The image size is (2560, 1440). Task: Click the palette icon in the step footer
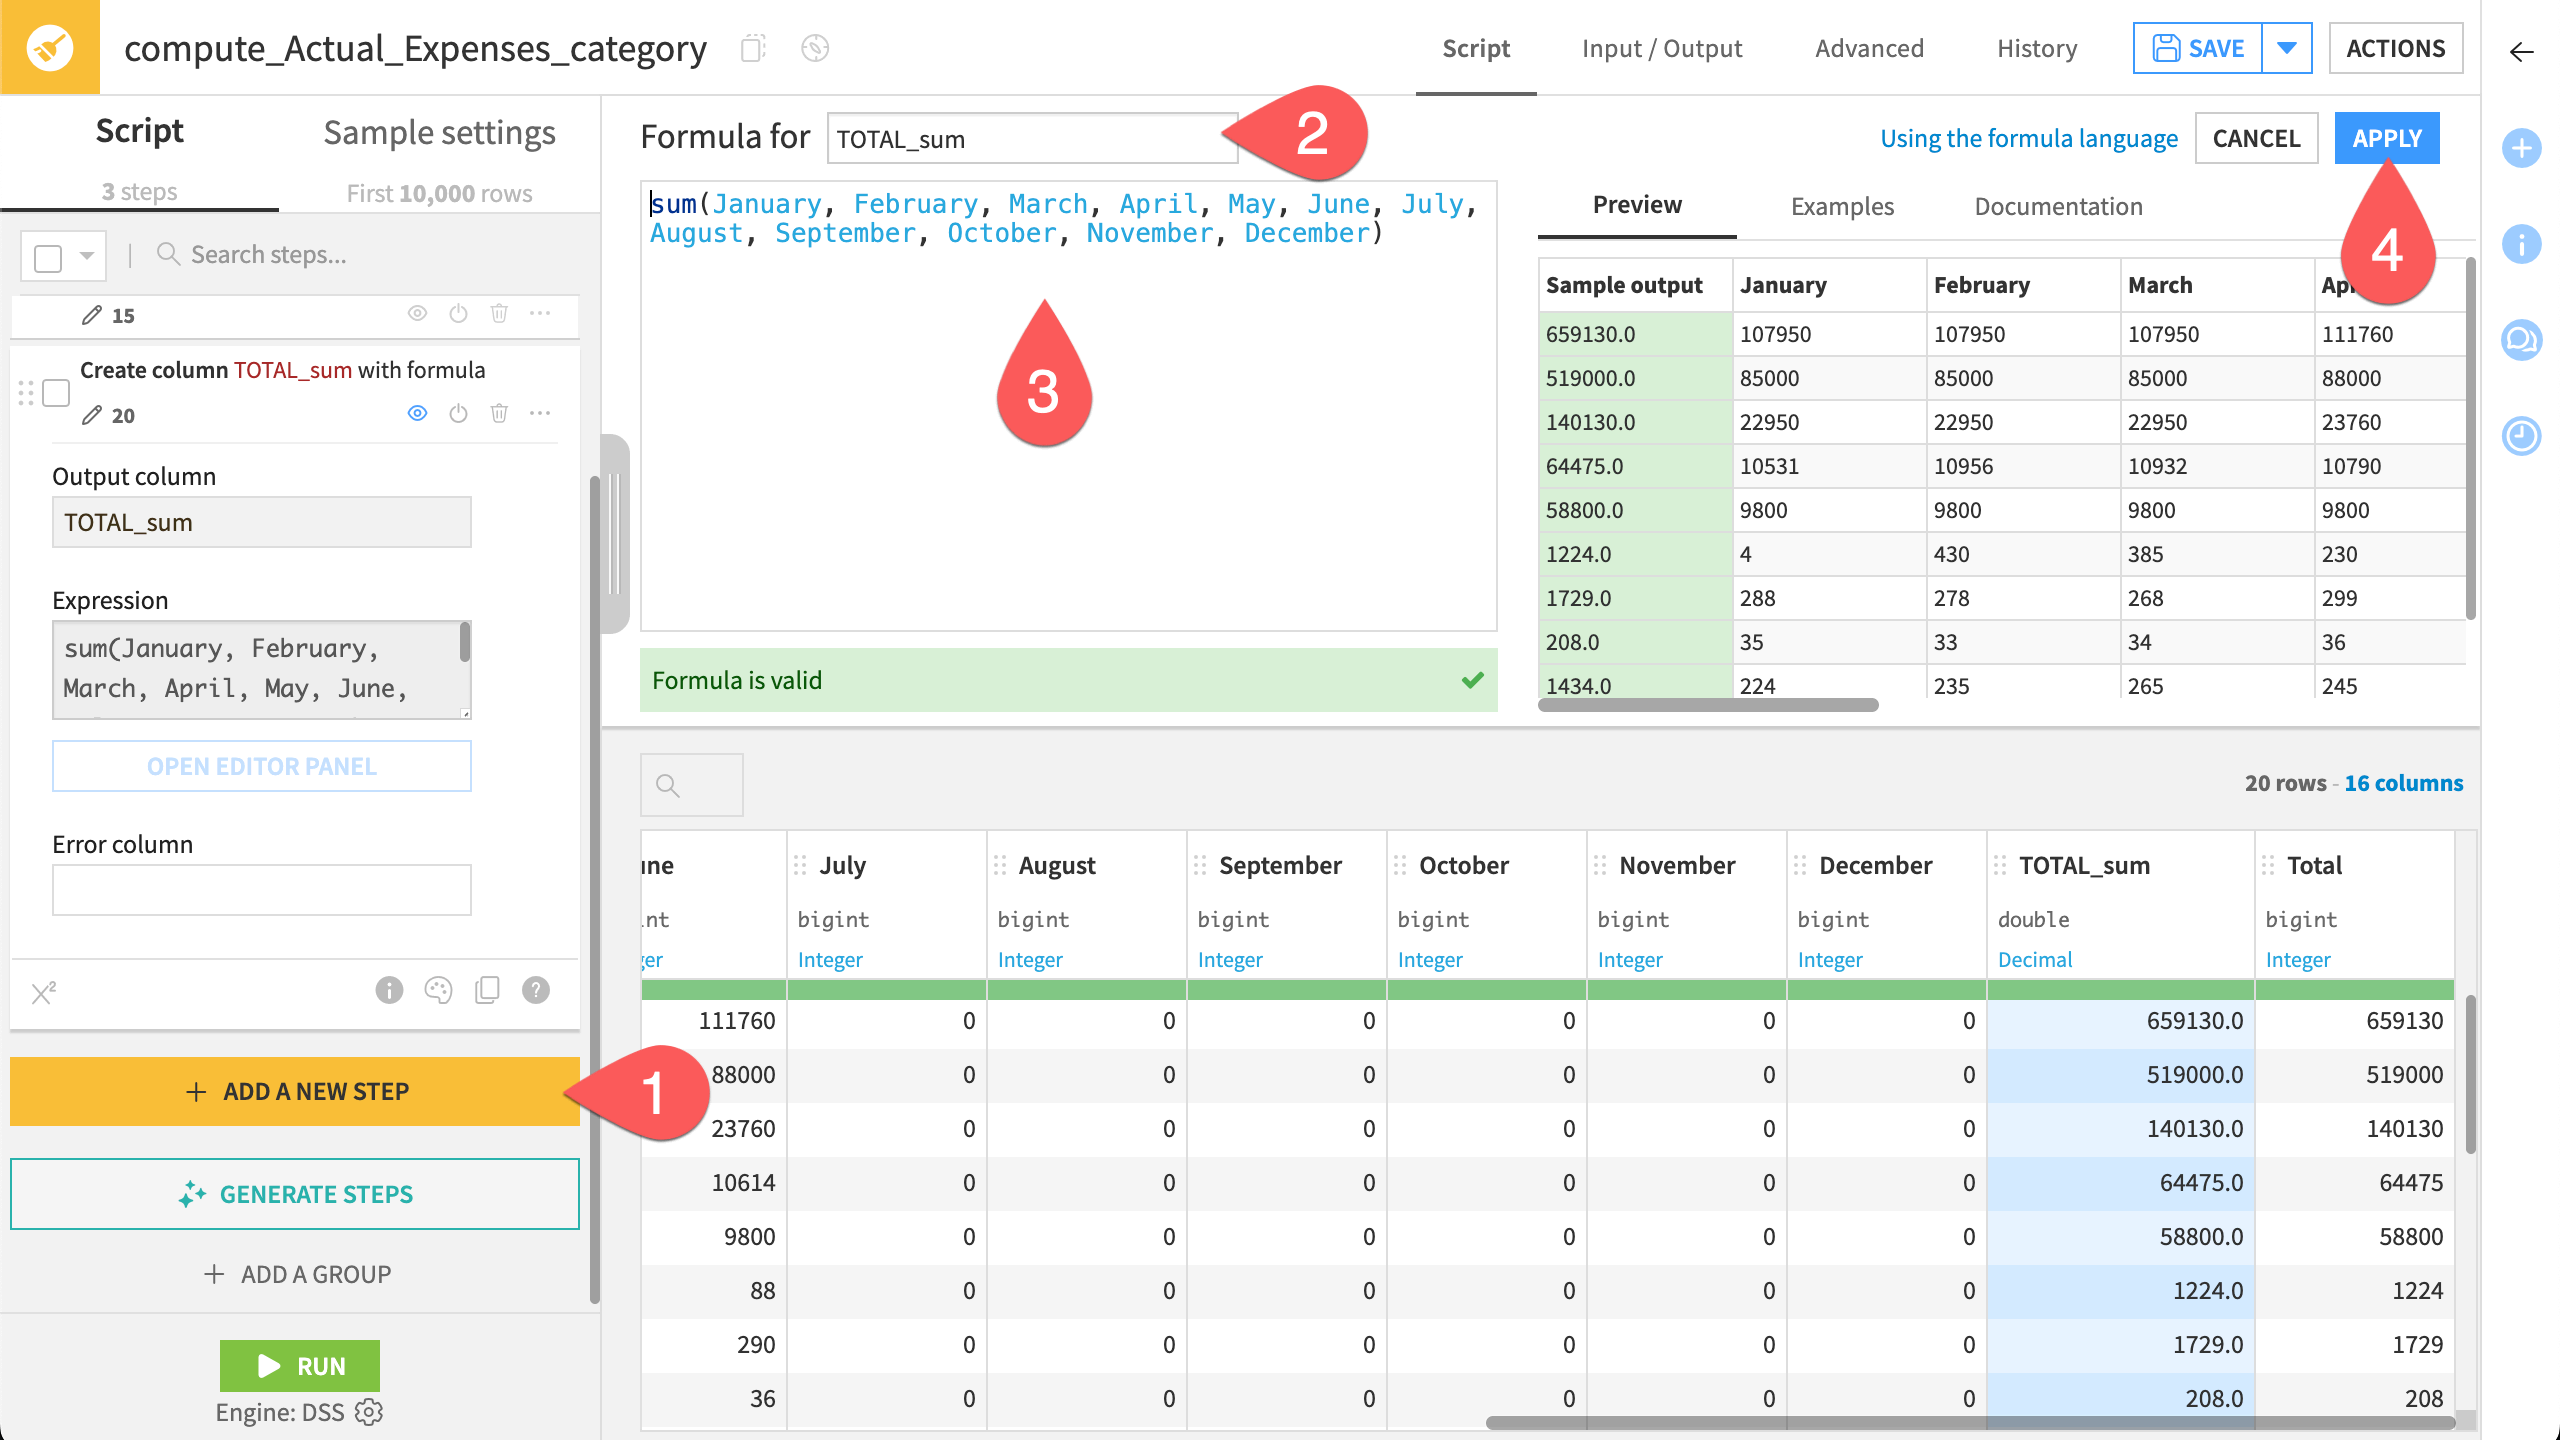click(438, 990)
